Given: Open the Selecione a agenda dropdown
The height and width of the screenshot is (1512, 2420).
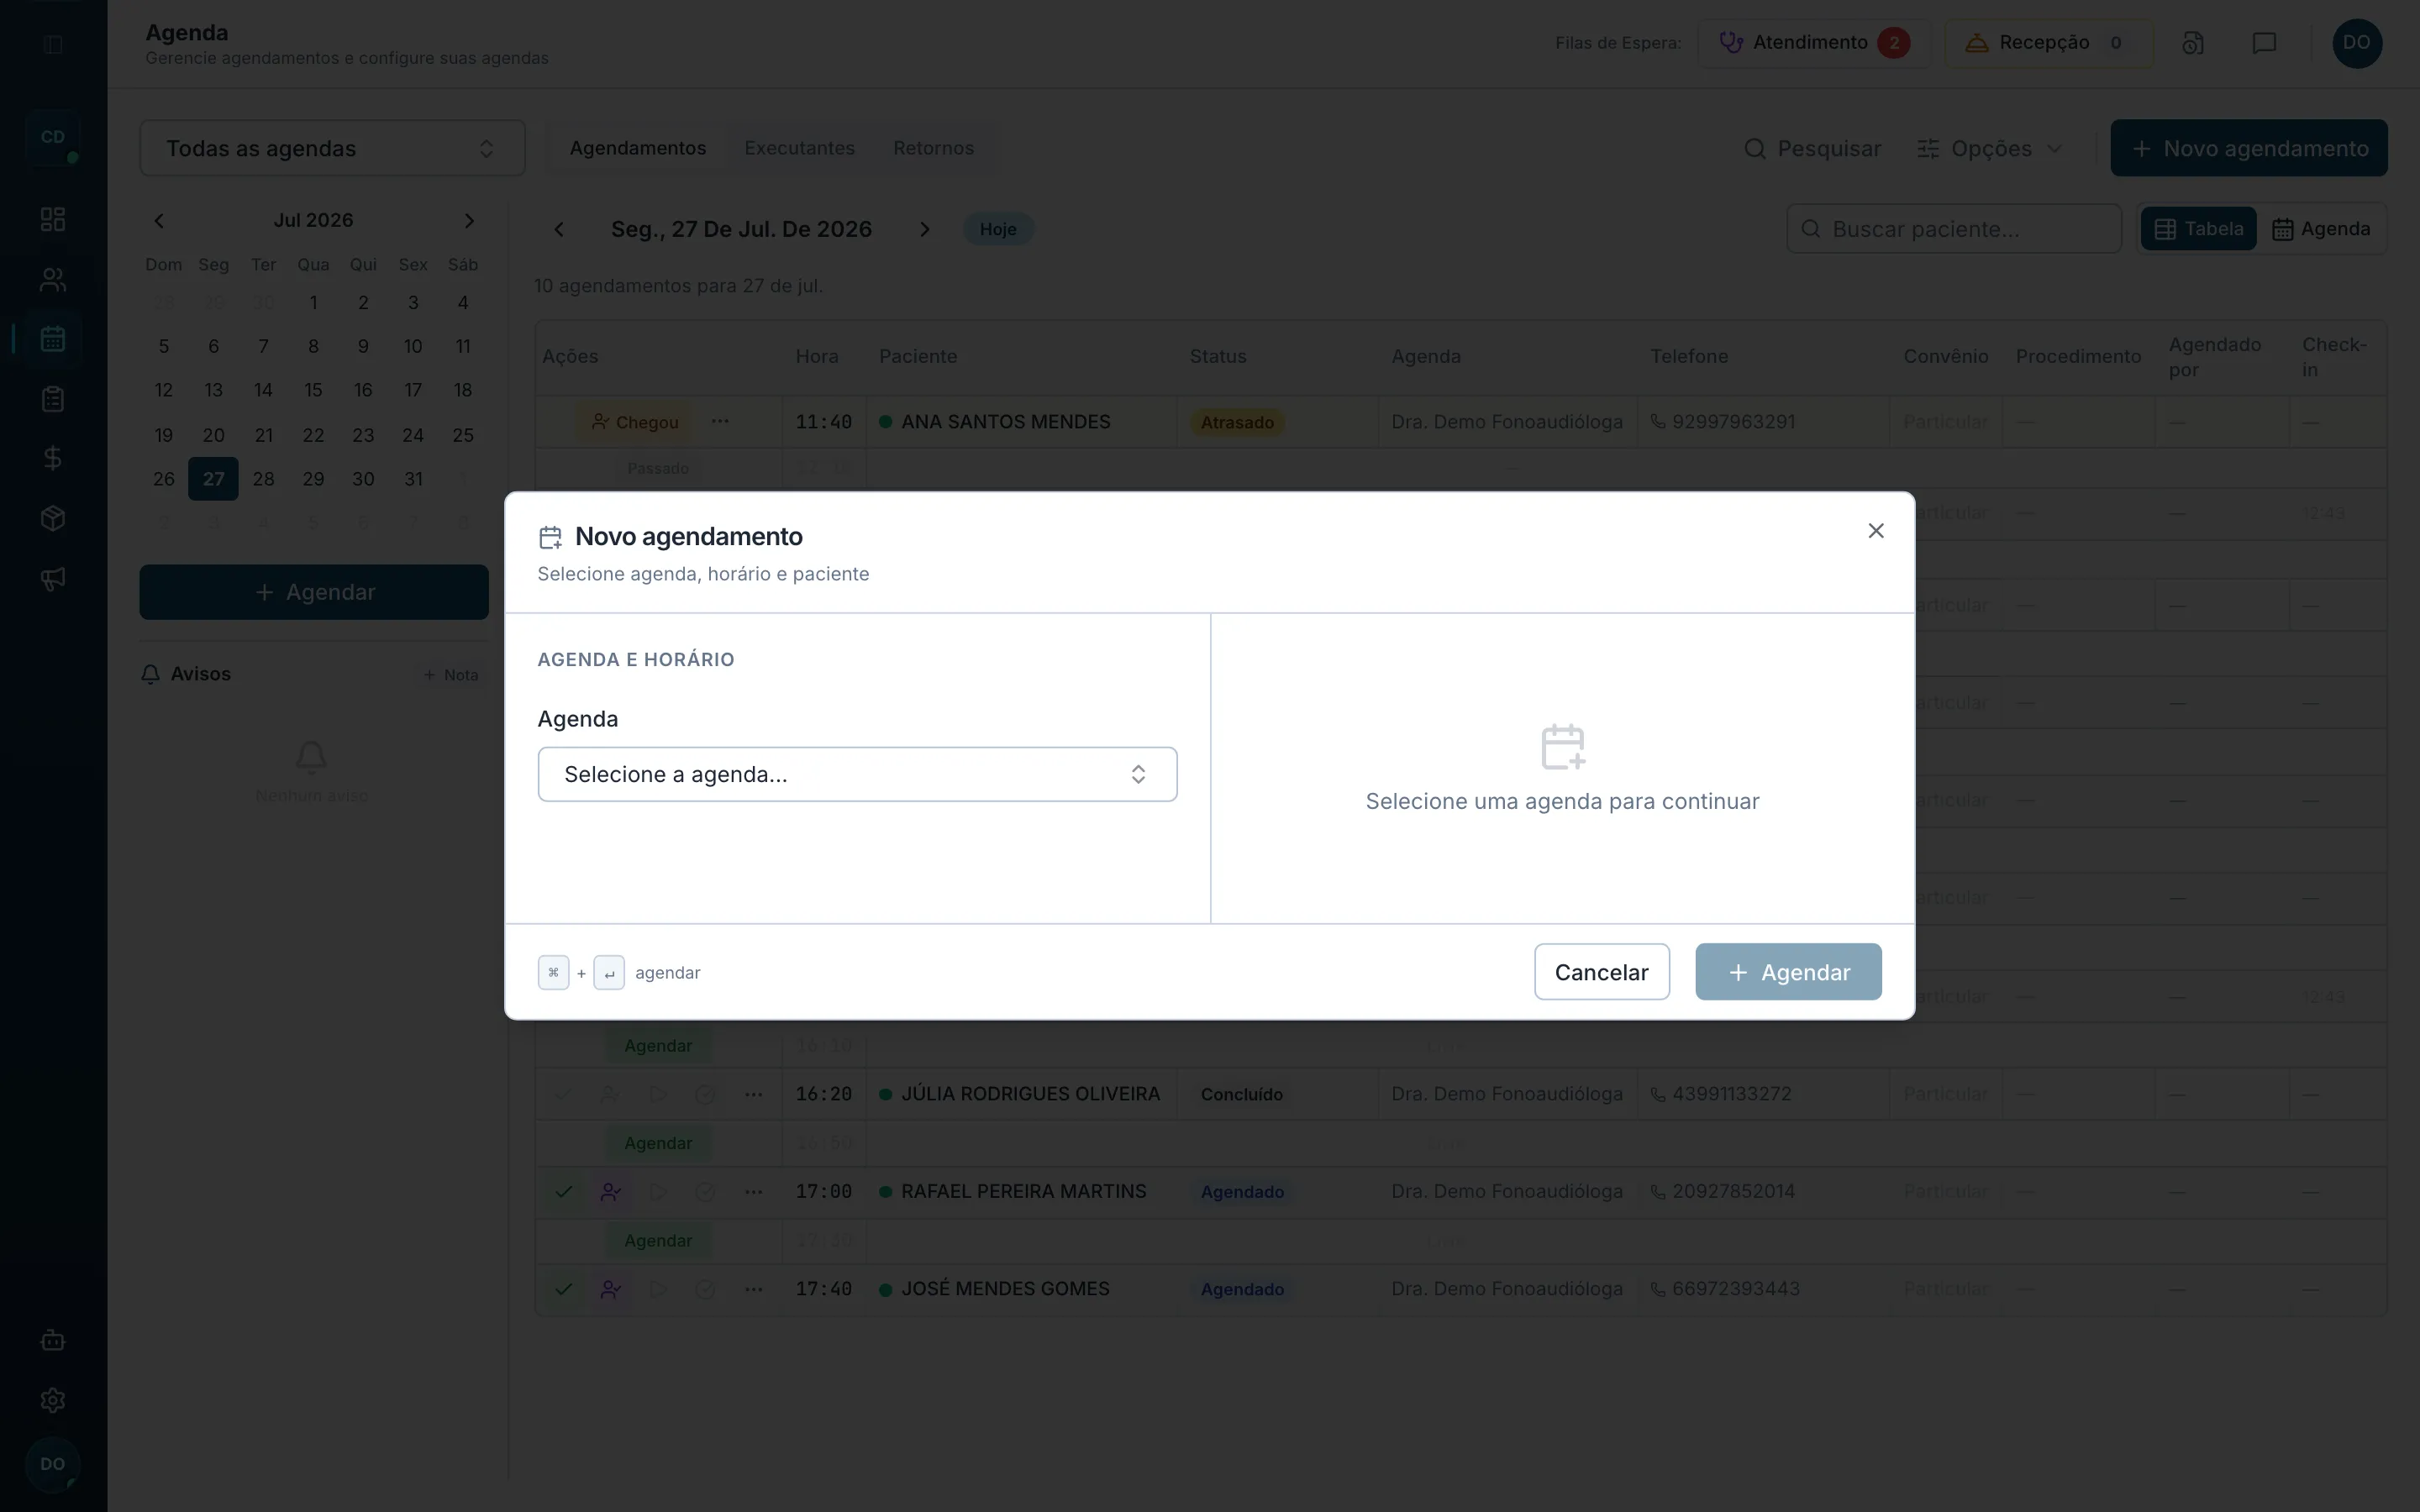Looking at the screenshot, I should (x=857, y=774).
